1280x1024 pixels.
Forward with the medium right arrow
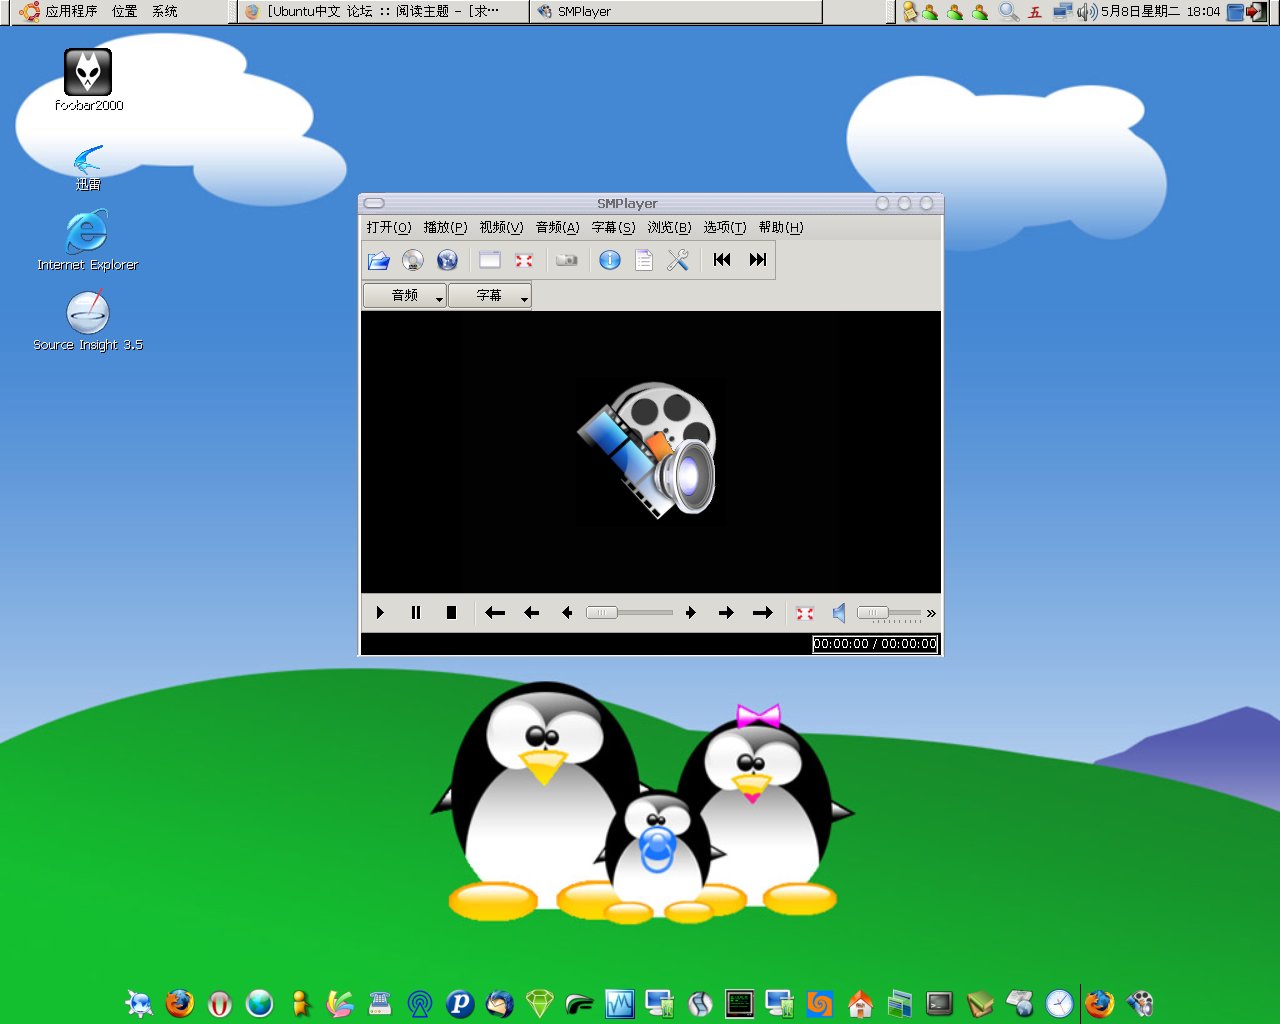726,613
